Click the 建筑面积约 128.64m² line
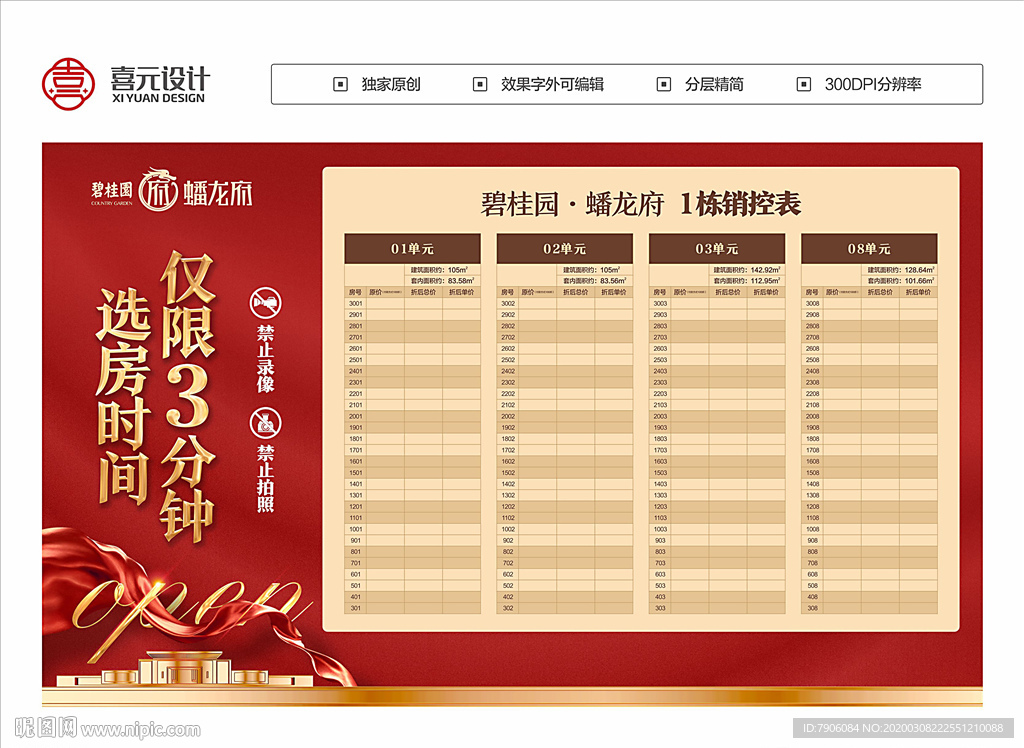 coord(901,270)
